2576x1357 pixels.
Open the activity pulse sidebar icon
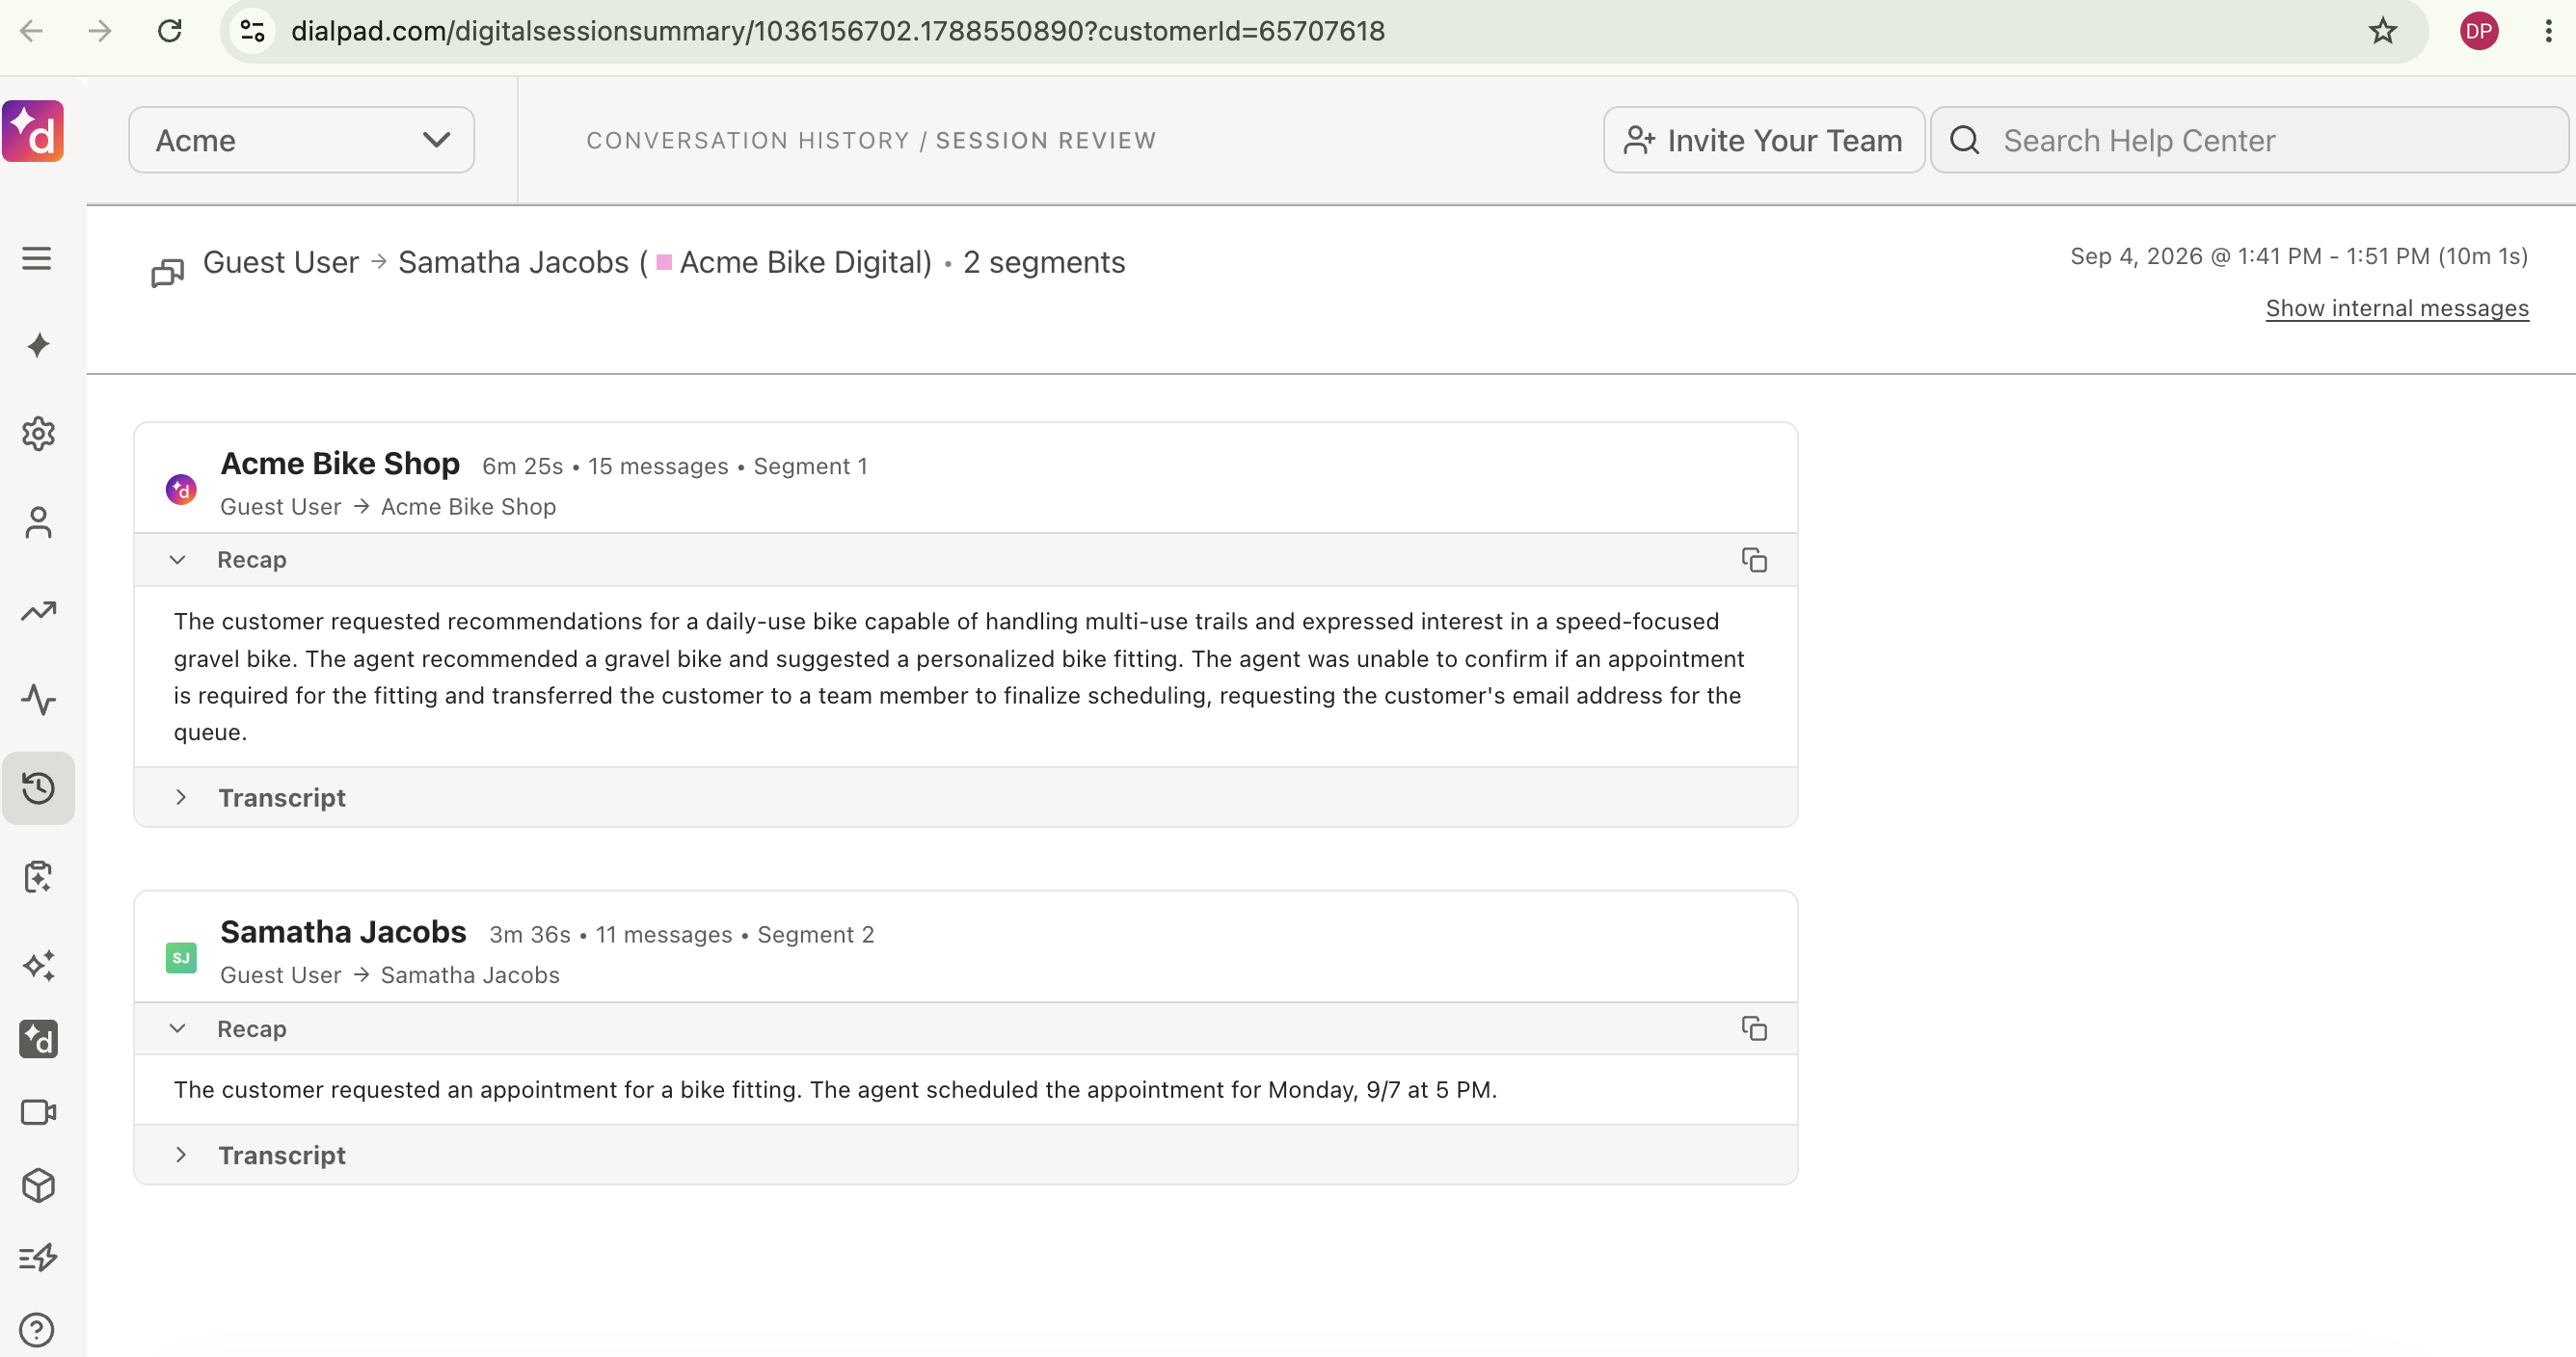(x=38, y=699)
